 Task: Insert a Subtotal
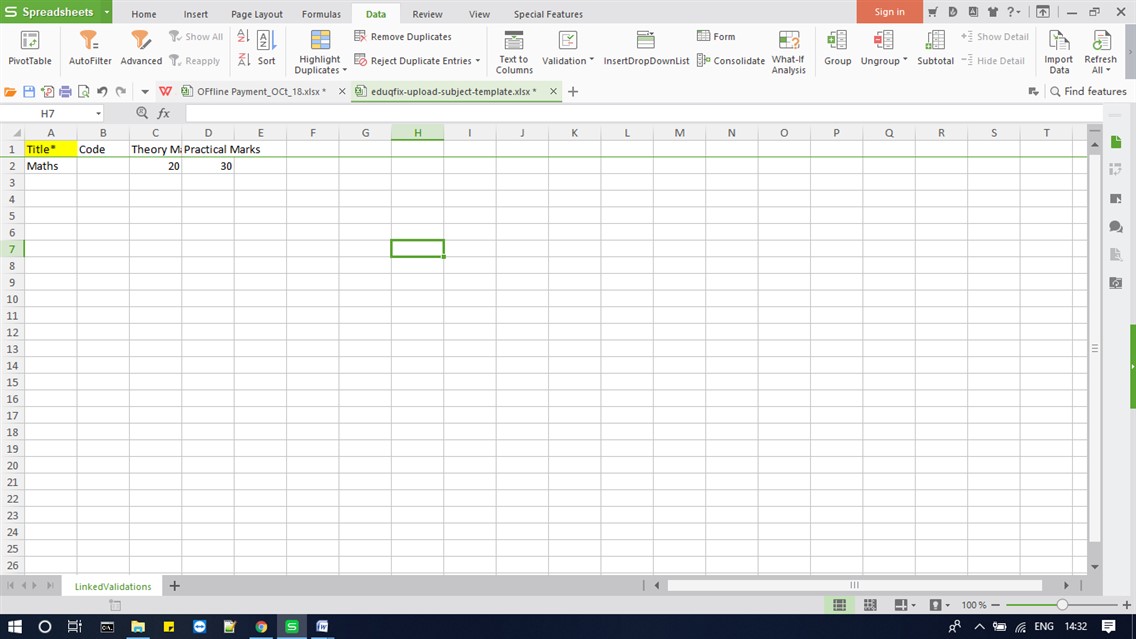click(935, 49)
